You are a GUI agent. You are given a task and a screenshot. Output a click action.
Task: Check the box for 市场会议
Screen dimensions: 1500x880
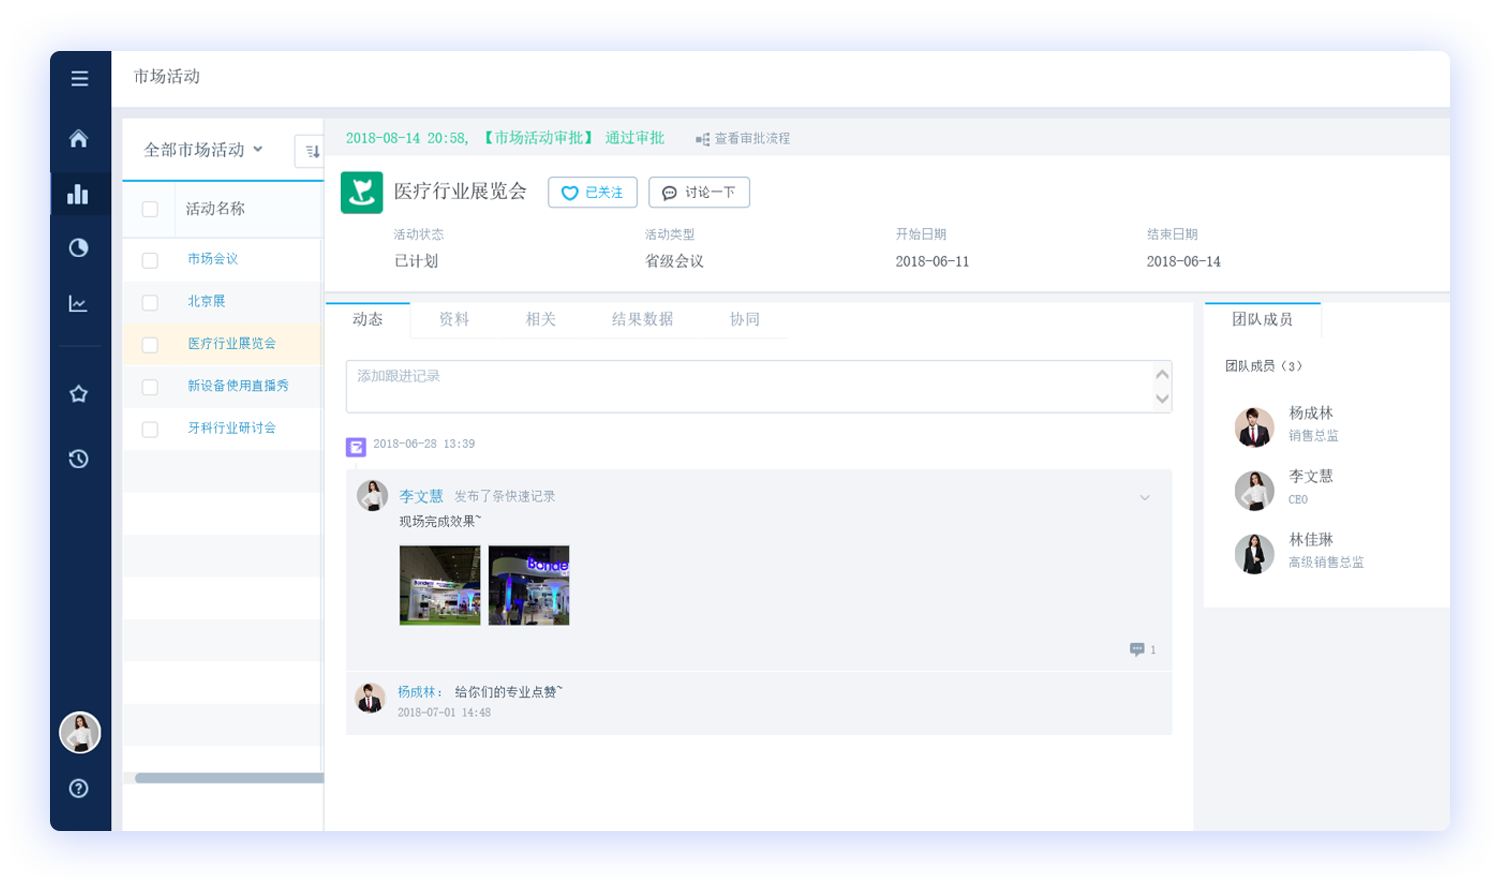point(150,260)
